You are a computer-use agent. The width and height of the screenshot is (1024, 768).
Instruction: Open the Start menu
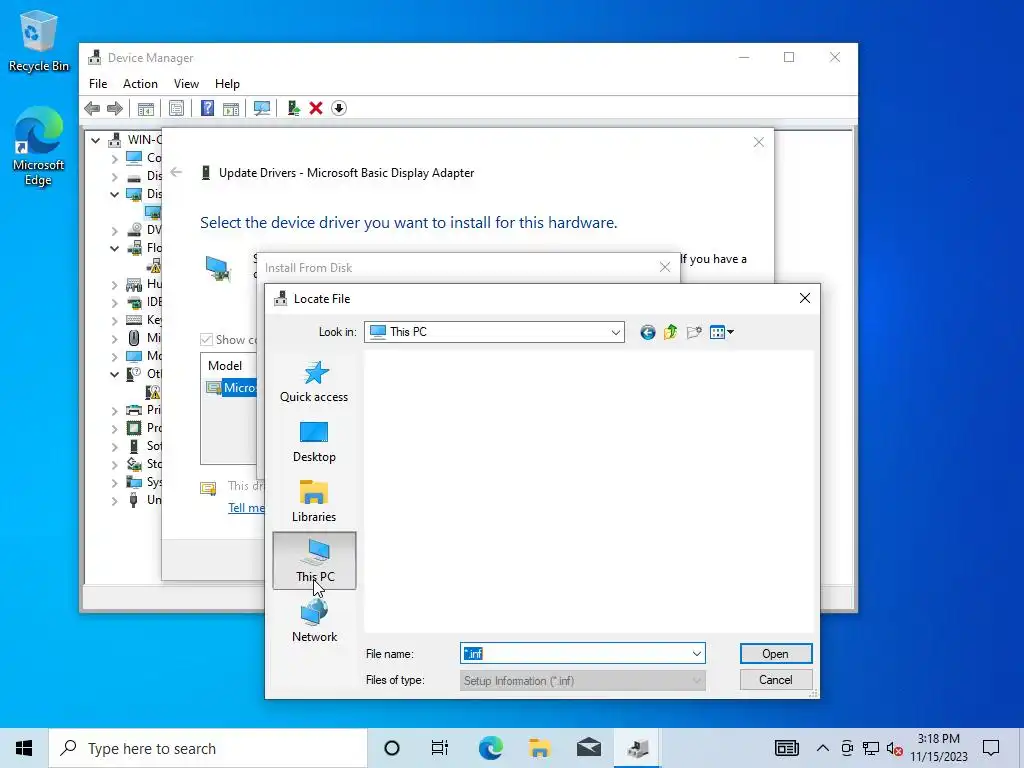coord(24,748)
